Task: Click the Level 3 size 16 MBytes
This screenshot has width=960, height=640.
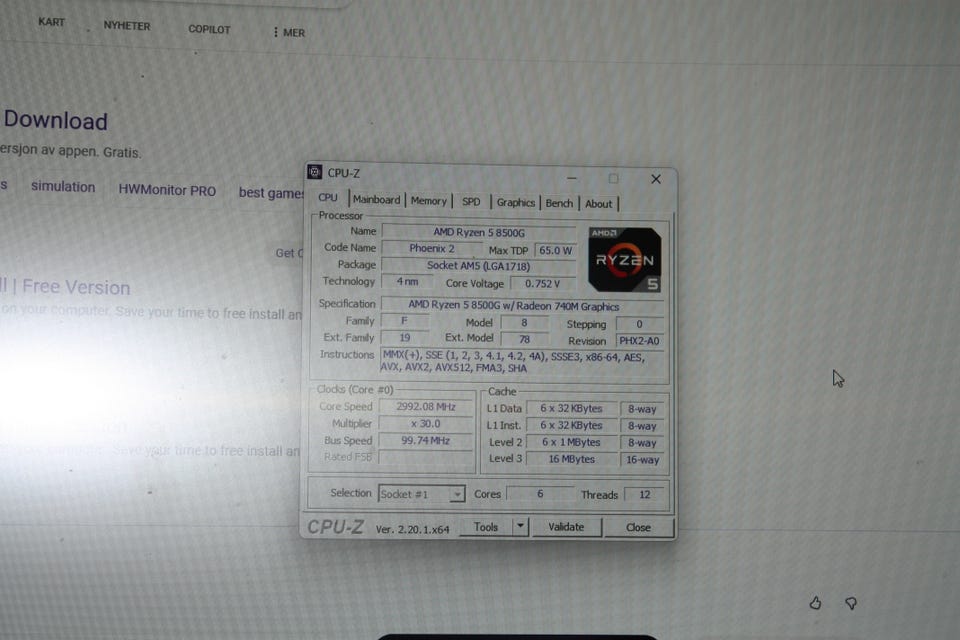Action: [x=571, y=459]
